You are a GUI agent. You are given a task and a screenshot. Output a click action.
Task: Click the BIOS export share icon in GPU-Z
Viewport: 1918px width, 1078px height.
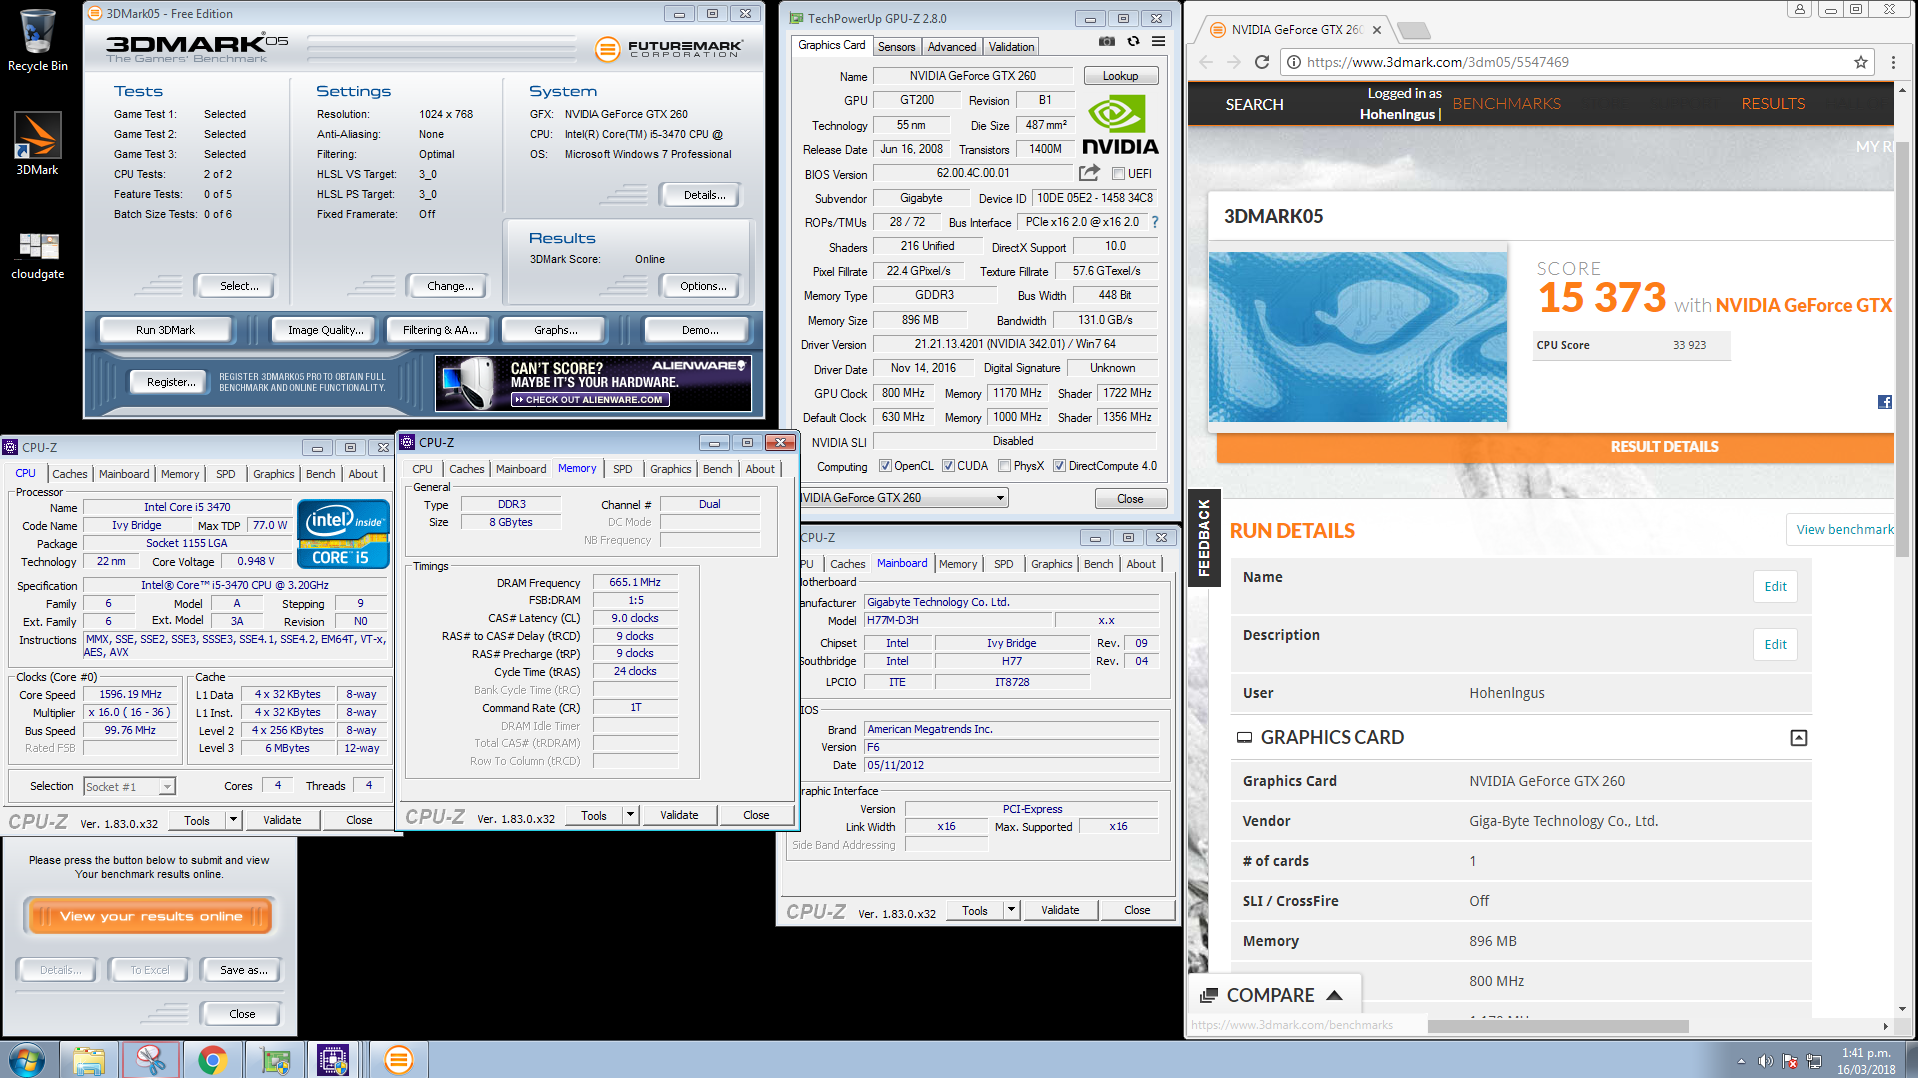click(1089, 173)
